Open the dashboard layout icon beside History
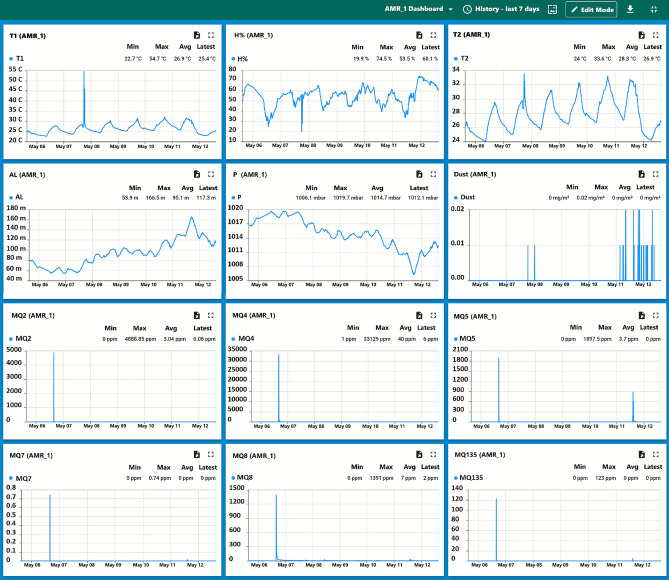Image resolution: width=669 pixels, height=580 pixels. (x=553, y=9)
